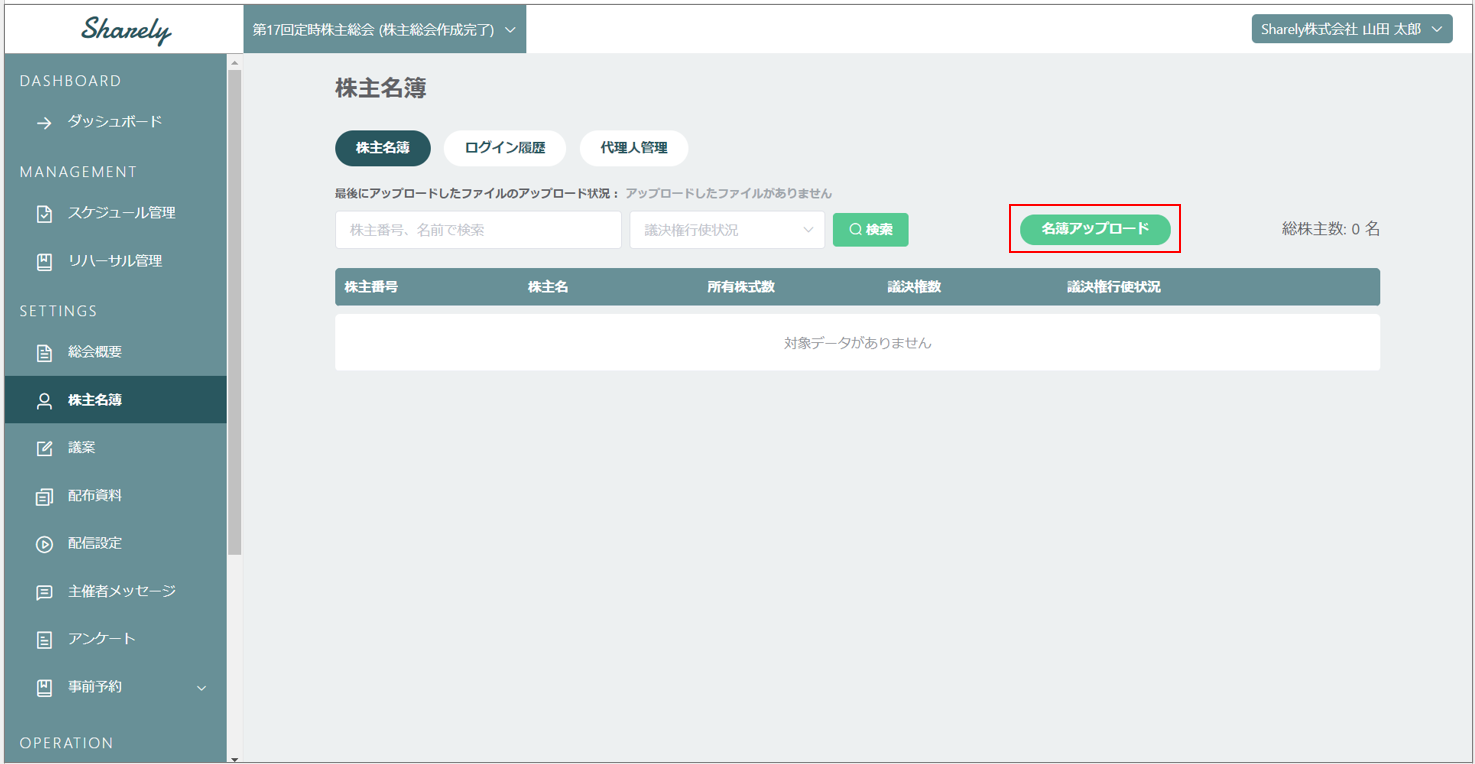
Task: Click the schedule management calendar icon
Action: point(44,214)
